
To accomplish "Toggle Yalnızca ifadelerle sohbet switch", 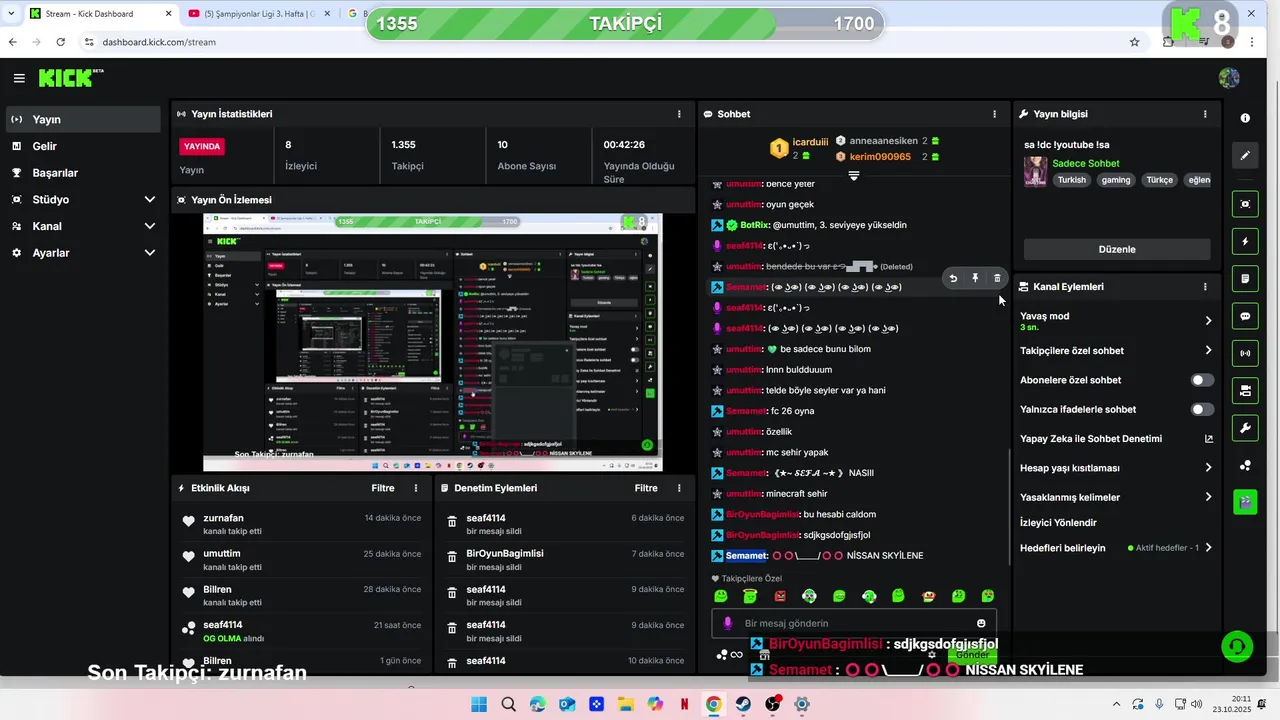I will pyautogui.click(x=1202, y=409).
